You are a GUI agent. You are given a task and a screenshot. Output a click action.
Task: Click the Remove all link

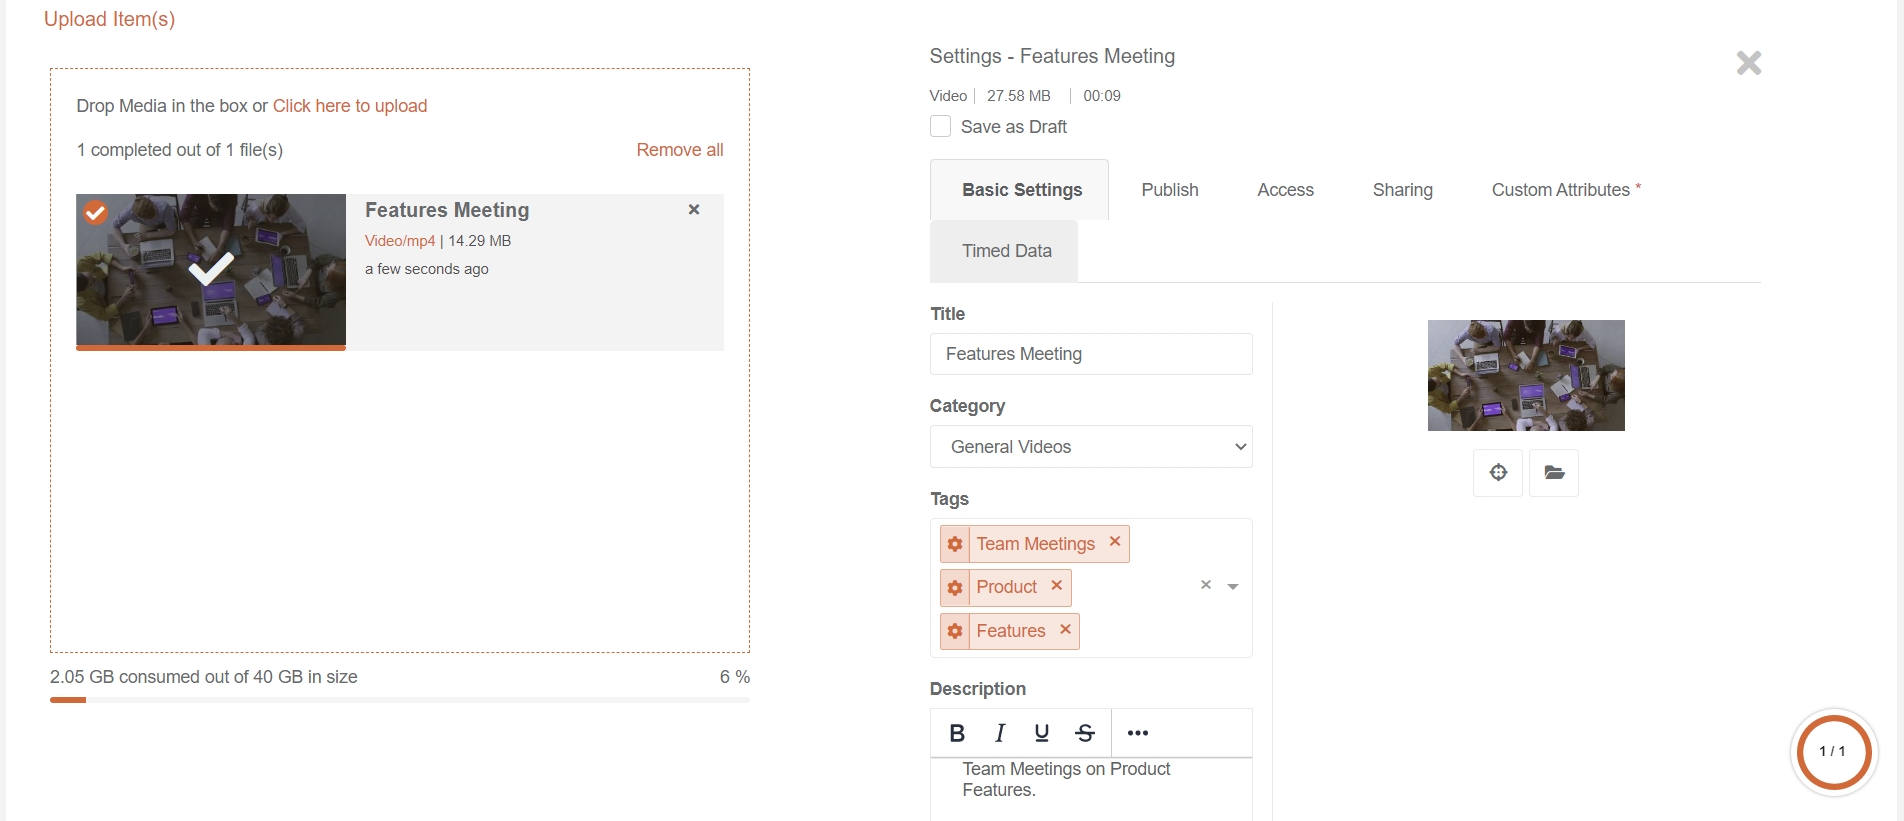[x=679, y=150]
